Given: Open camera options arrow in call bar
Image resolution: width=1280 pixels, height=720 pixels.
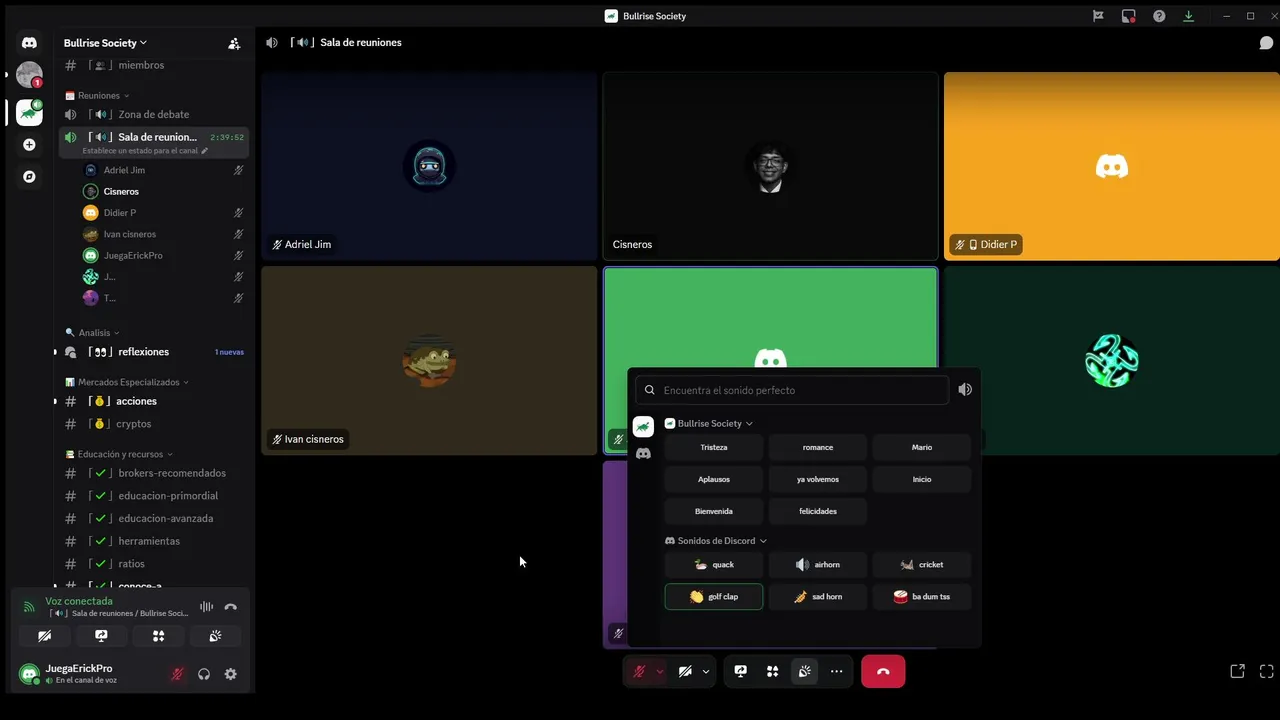Looking at the screenshot, I should click(x=705, y=672).
